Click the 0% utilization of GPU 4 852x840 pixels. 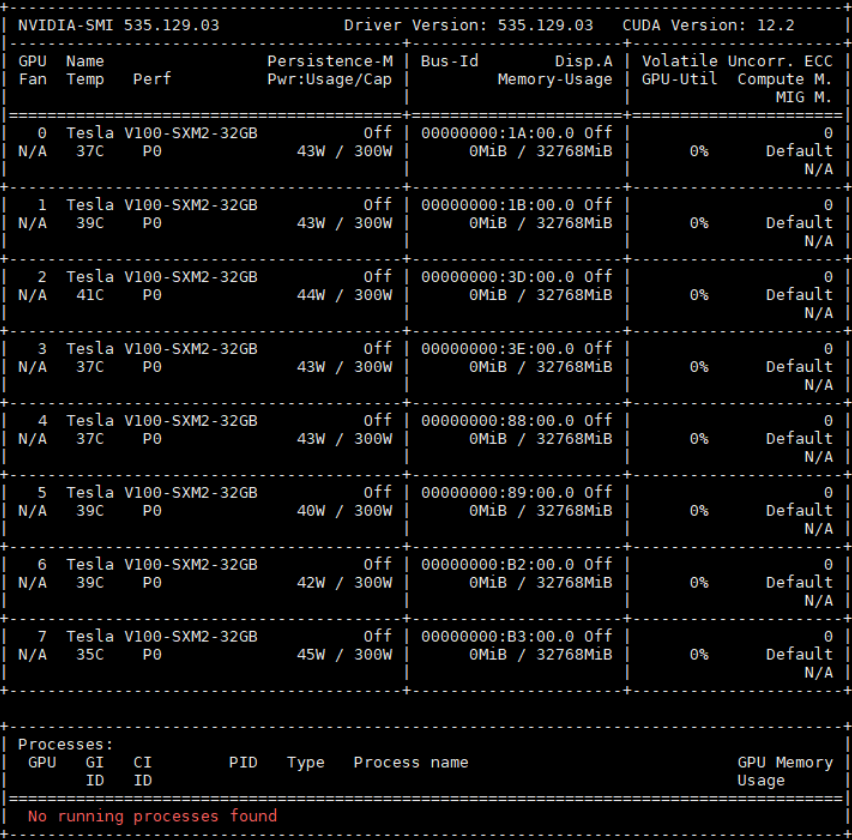click(x=699, y=439)
